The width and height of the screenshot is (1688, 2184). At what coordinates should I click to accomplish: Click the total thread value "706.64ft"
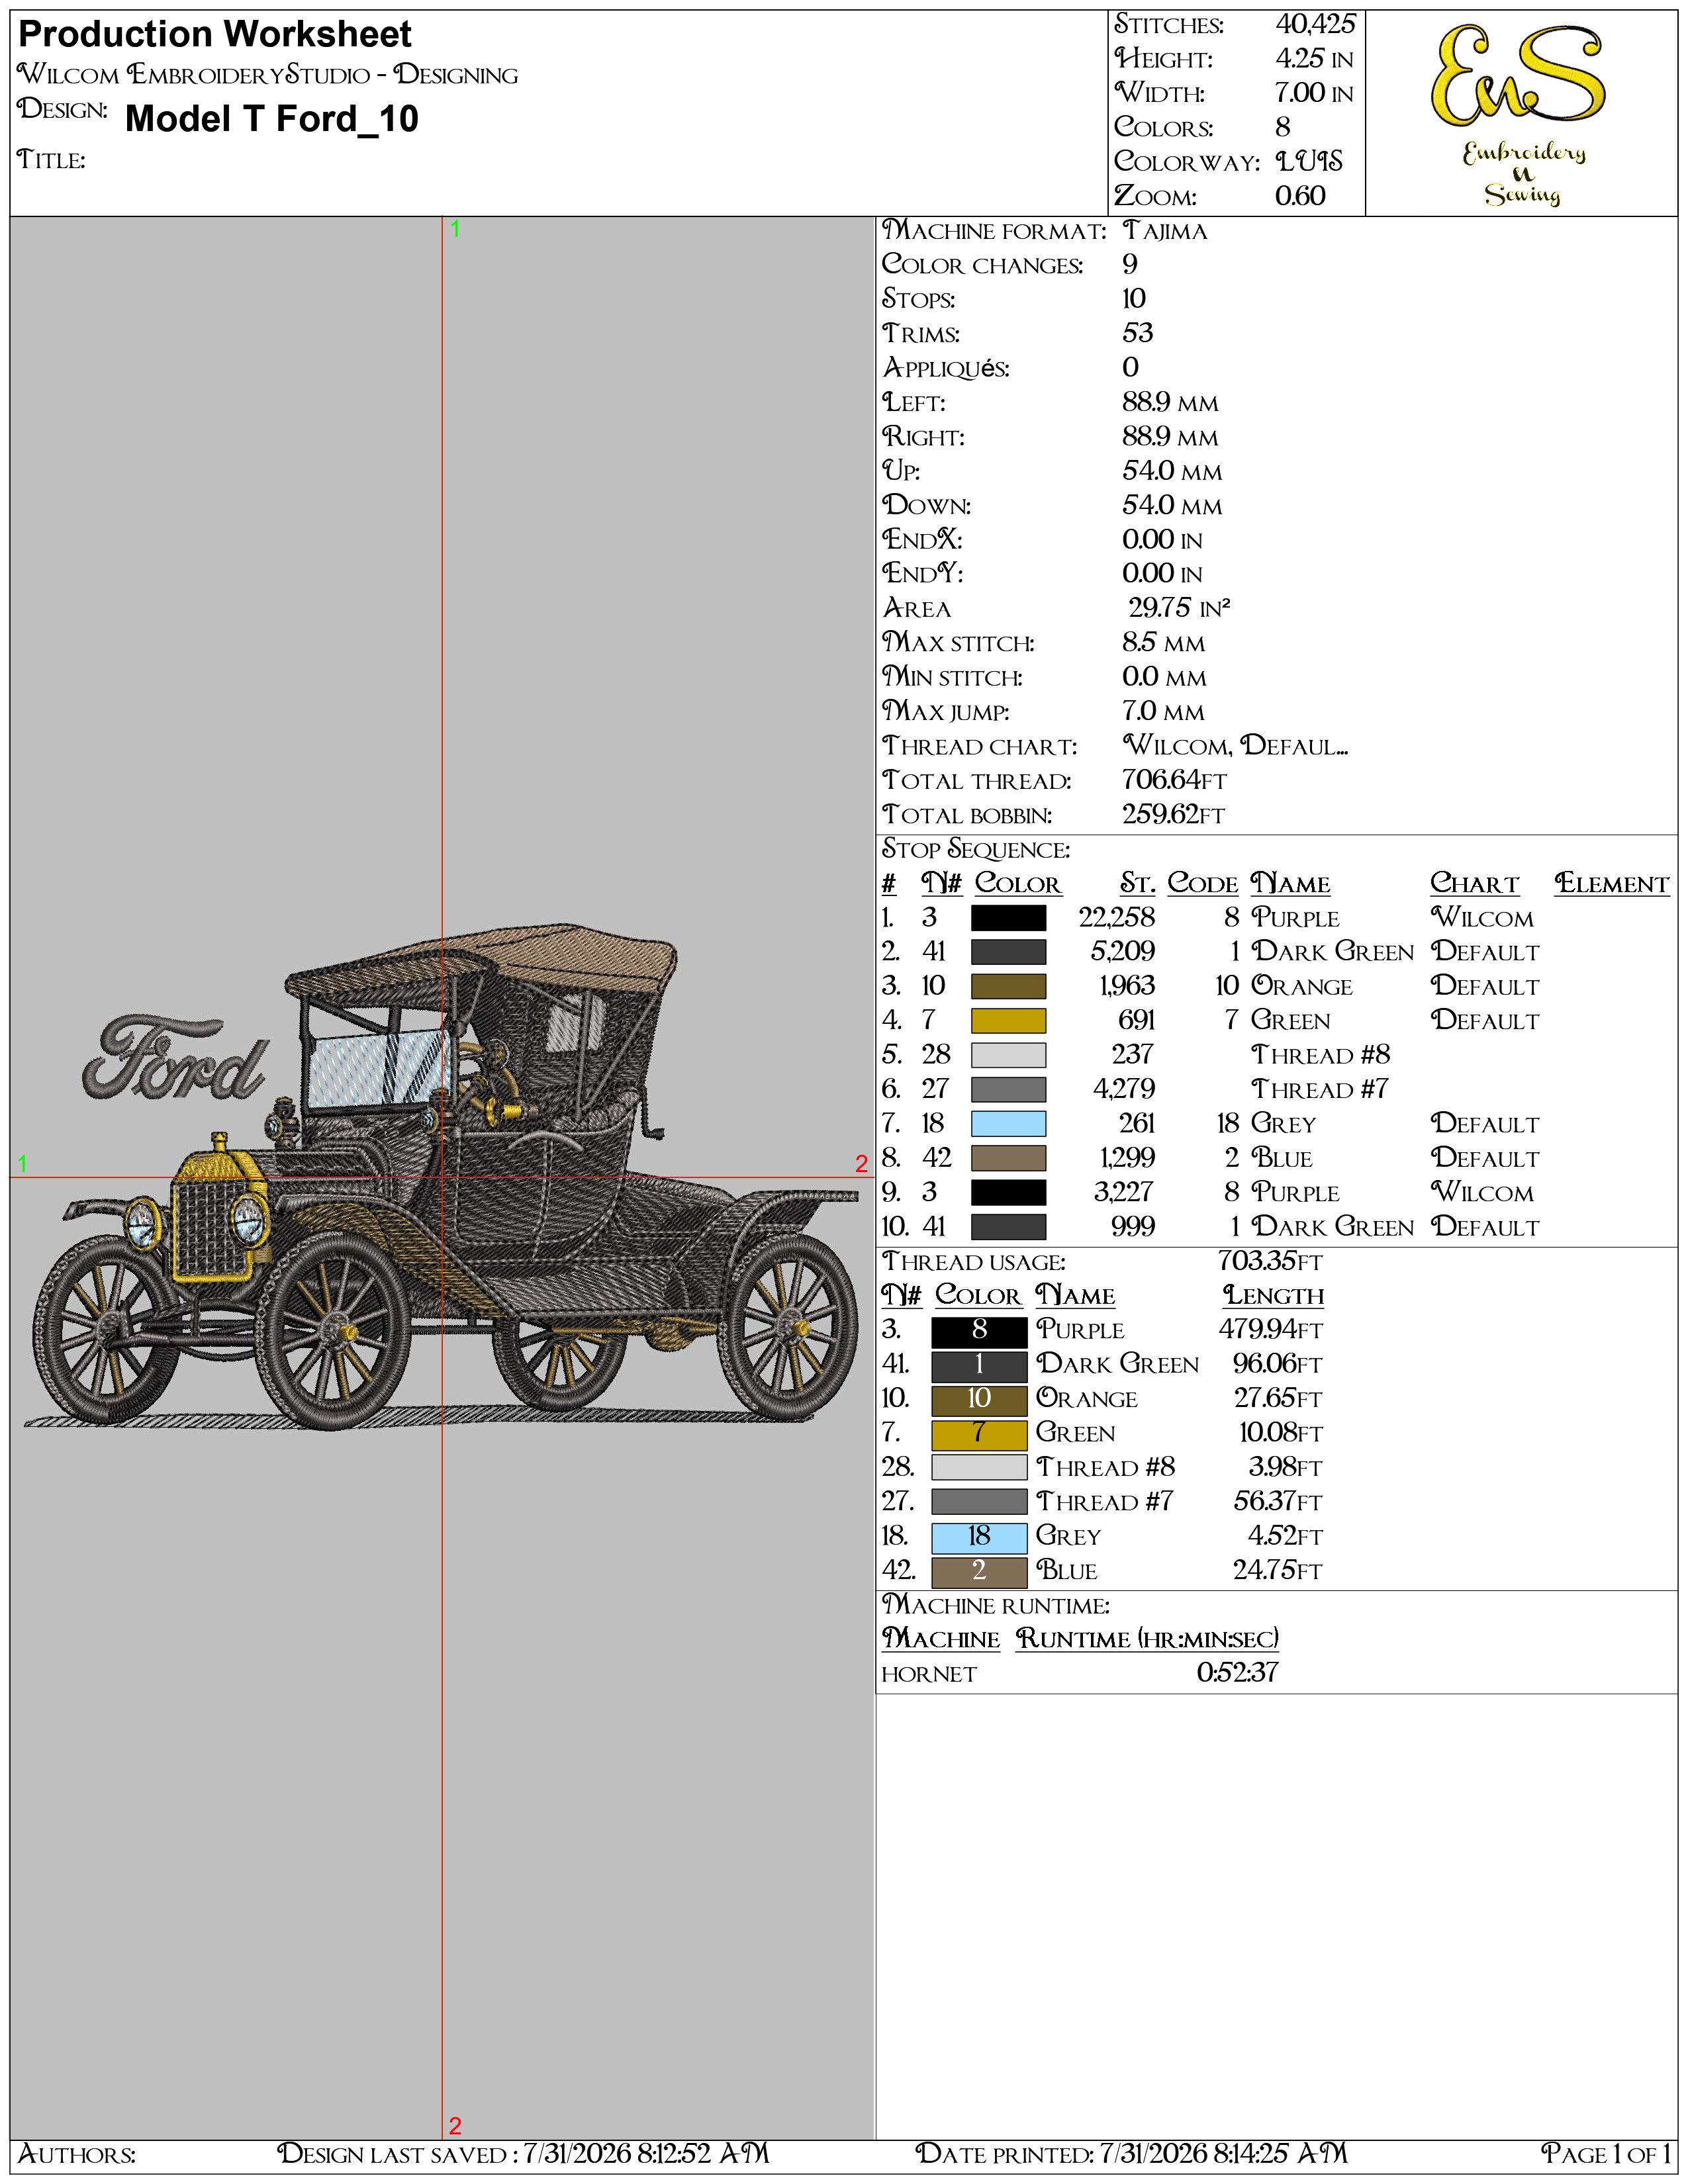(x=1174, y=780)
